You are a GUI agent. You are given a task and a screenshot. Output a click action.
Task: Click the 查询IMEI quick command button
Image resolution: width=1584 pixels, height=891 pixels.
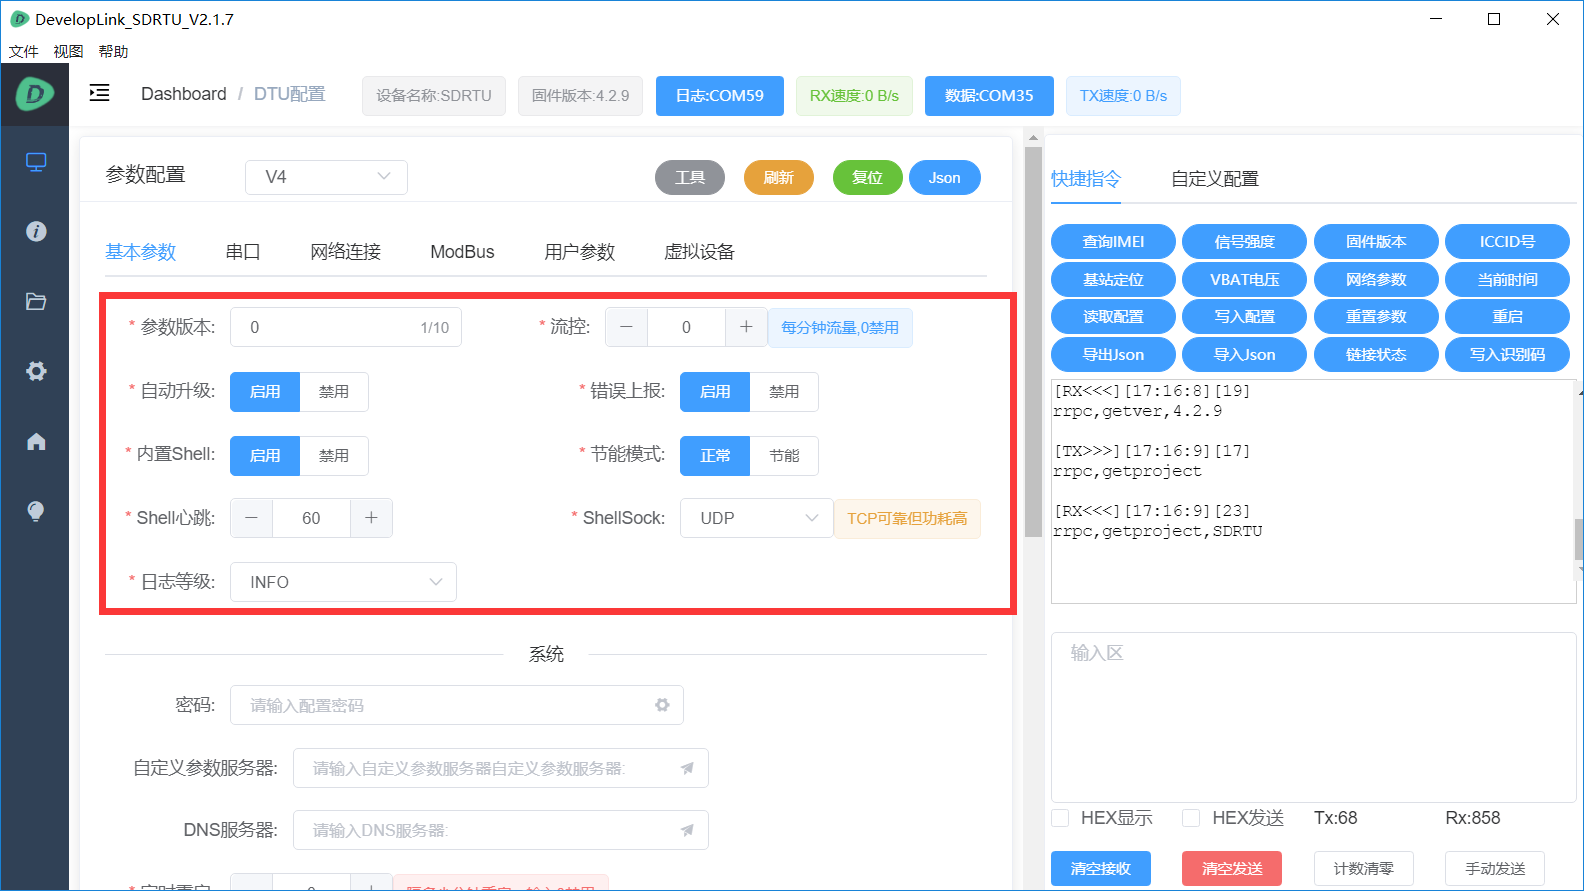pyautogui.click(x=1113, y=242)
